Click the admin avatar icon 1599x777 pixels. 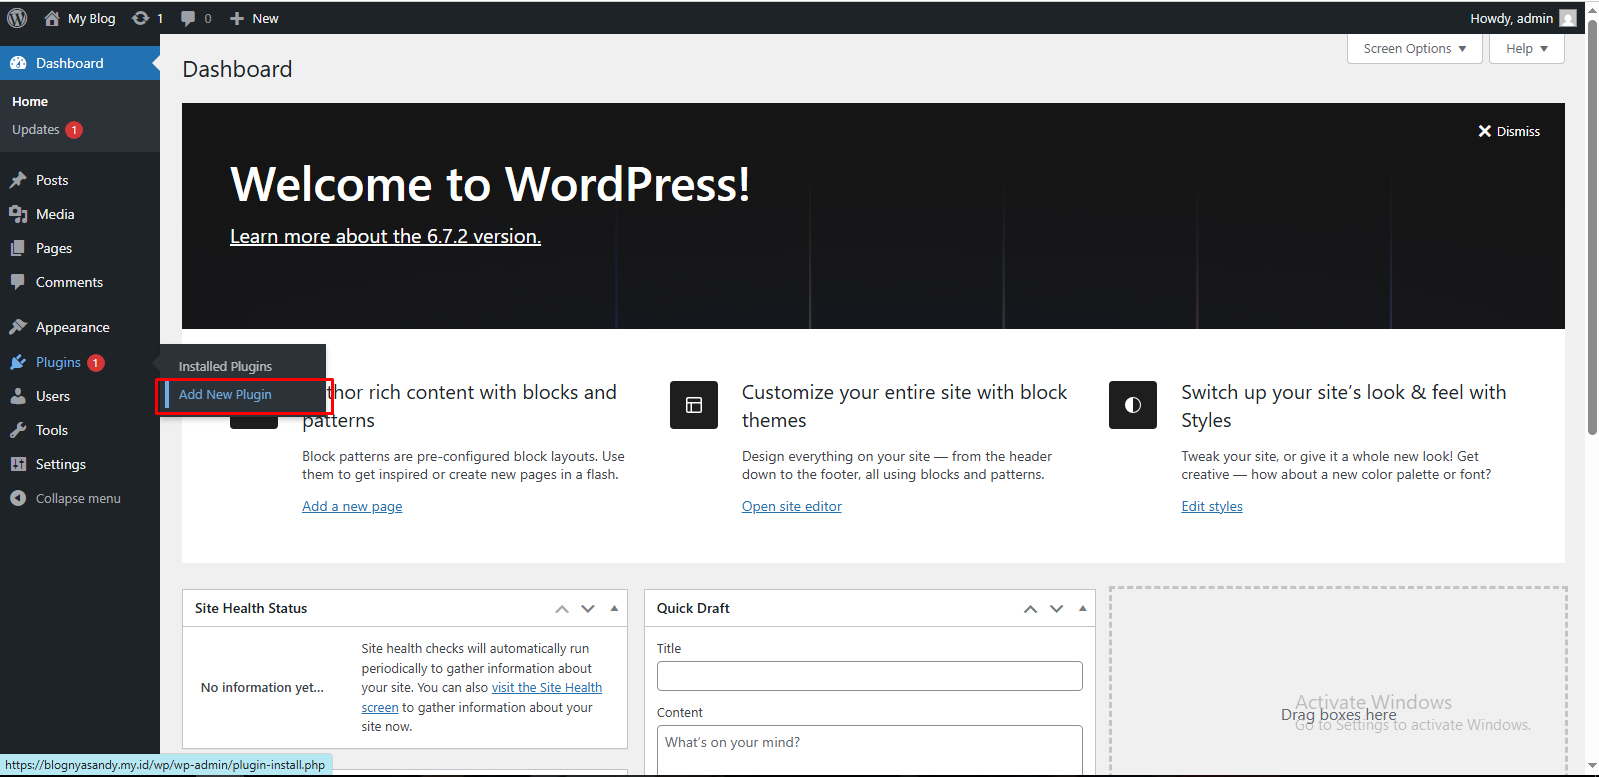coord(1568,18)
